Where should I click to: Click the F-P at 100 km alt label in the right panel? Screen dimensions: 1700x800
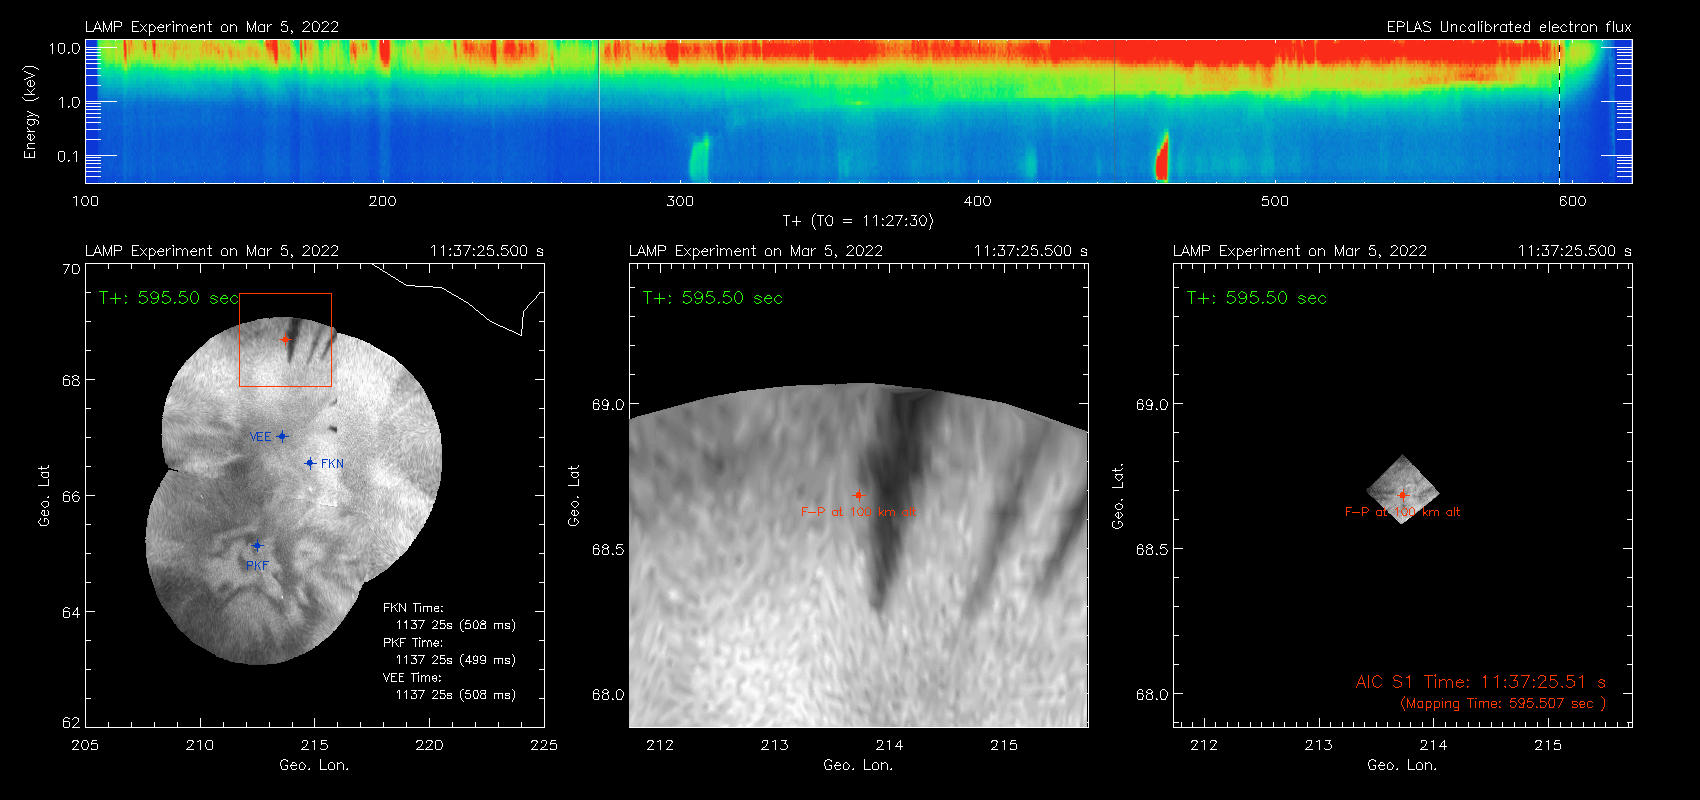[x=1402, y=512]
